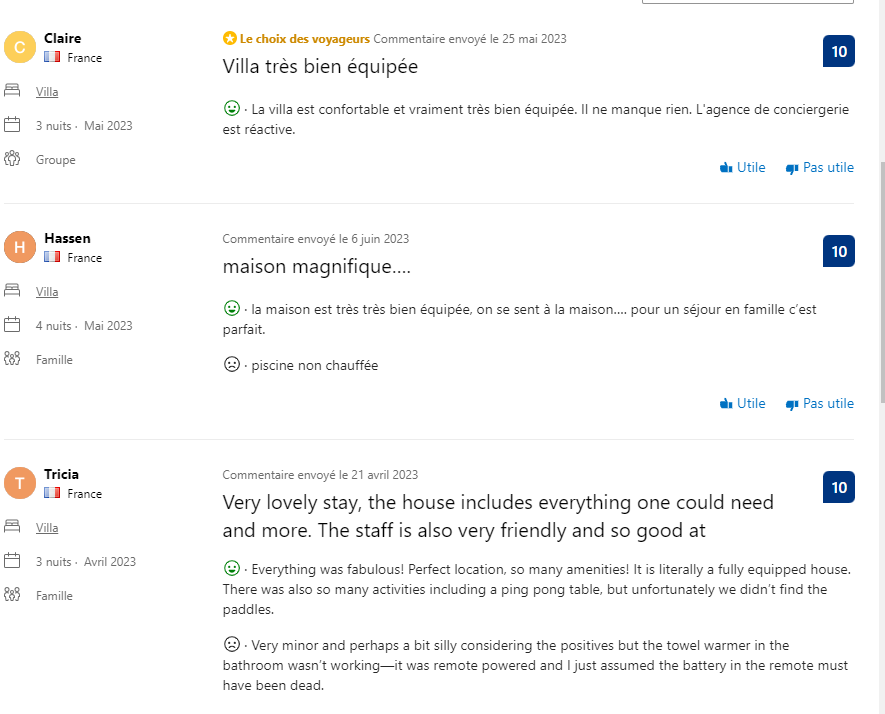This screenshot has width=885, height=714.
Task: Click the score 10 badge on Tricia's review
Action: point(838,487)
